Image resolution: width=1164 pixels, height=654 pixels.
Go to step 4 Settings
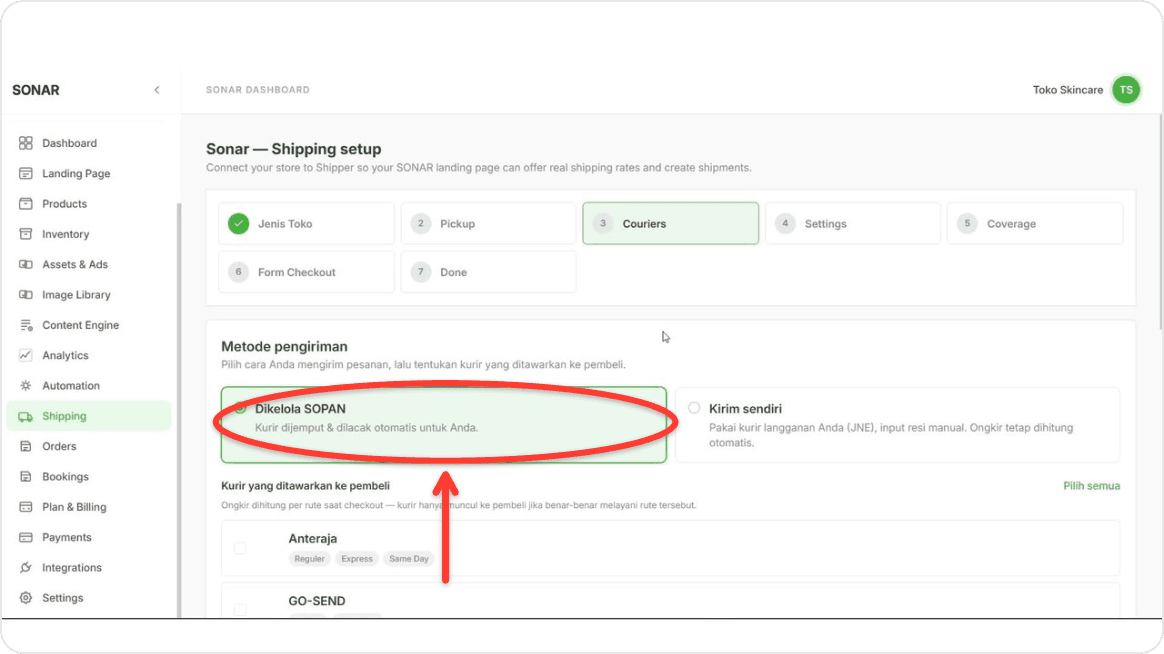[853, 223]
